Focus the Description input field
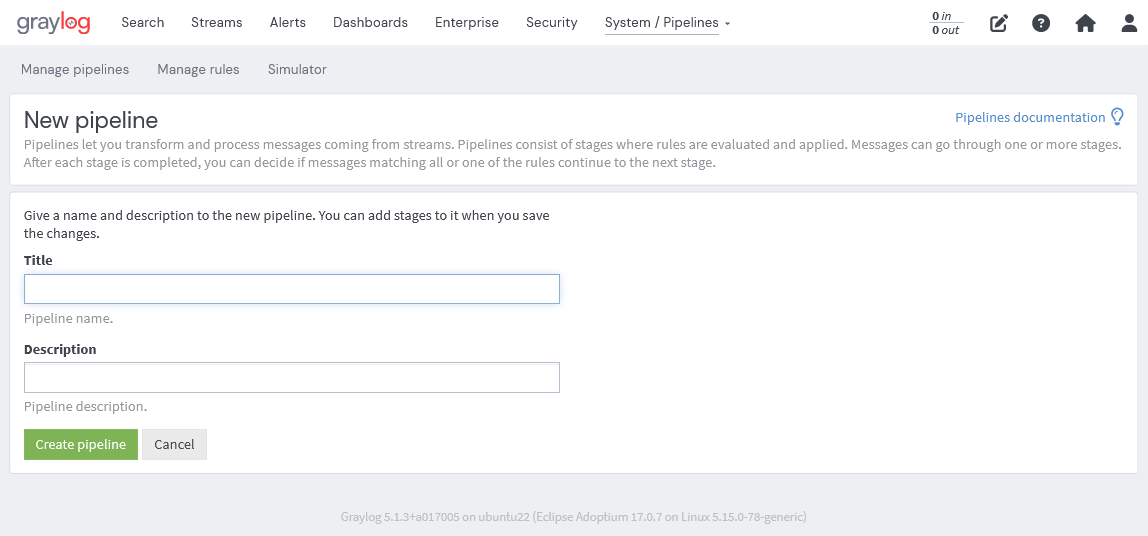 click(291, 378)
